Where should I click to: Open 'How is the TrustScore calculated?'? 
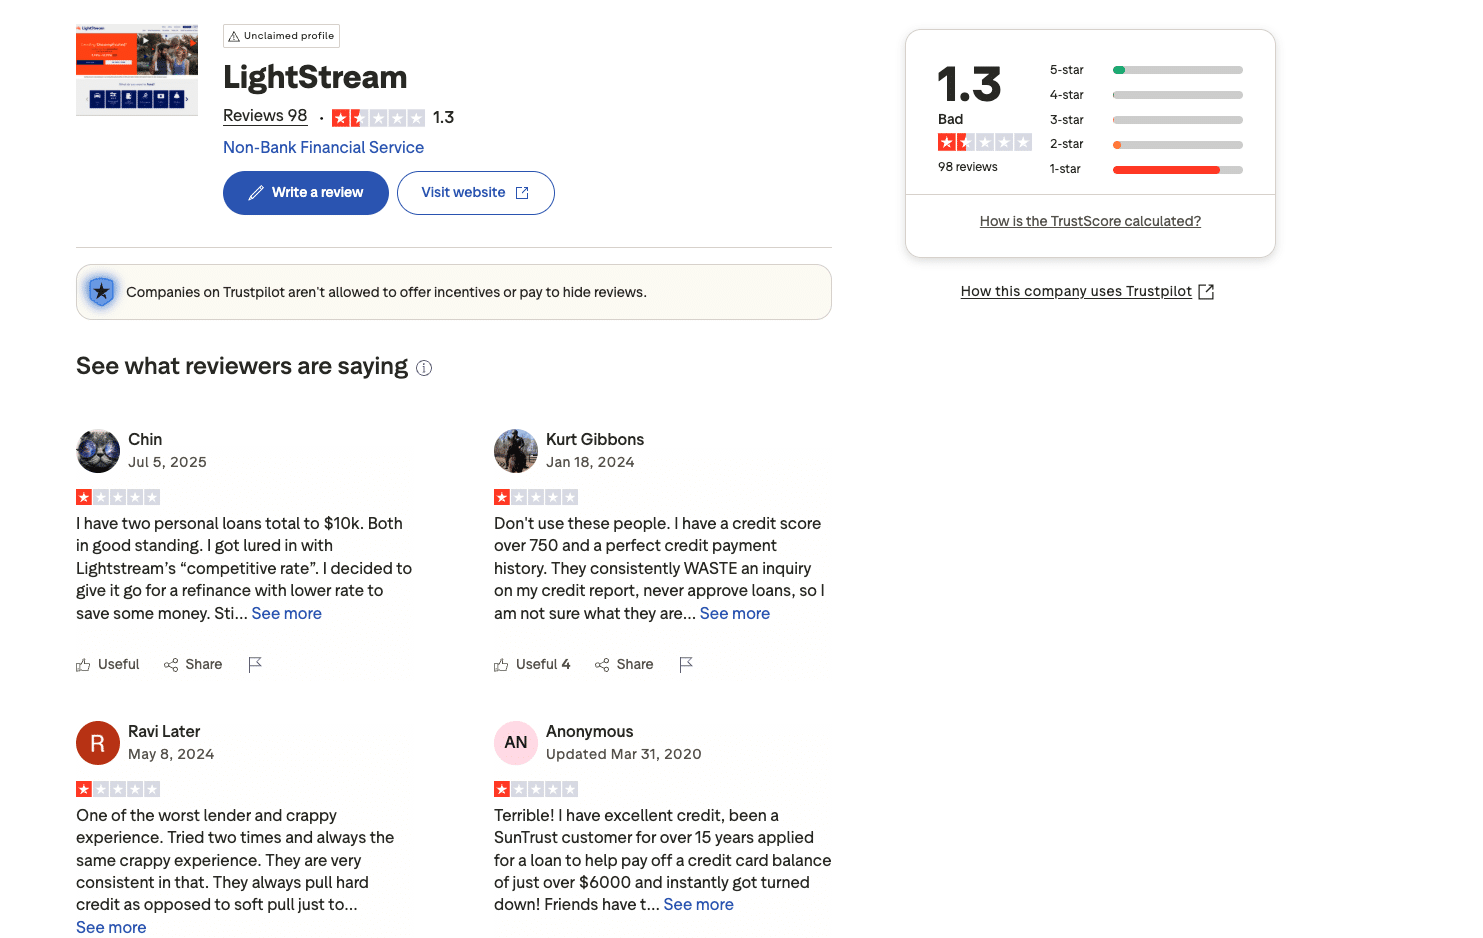click(1090, 220)
